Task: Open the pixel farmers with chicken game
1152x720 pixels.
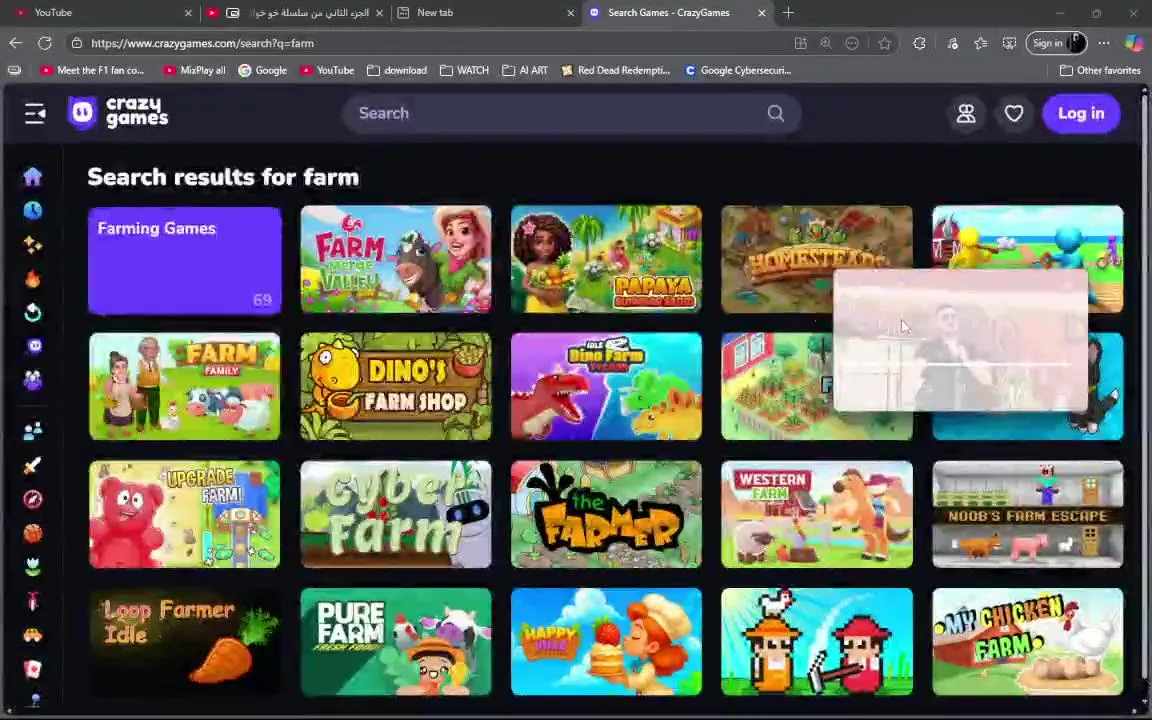Action: 817,641
